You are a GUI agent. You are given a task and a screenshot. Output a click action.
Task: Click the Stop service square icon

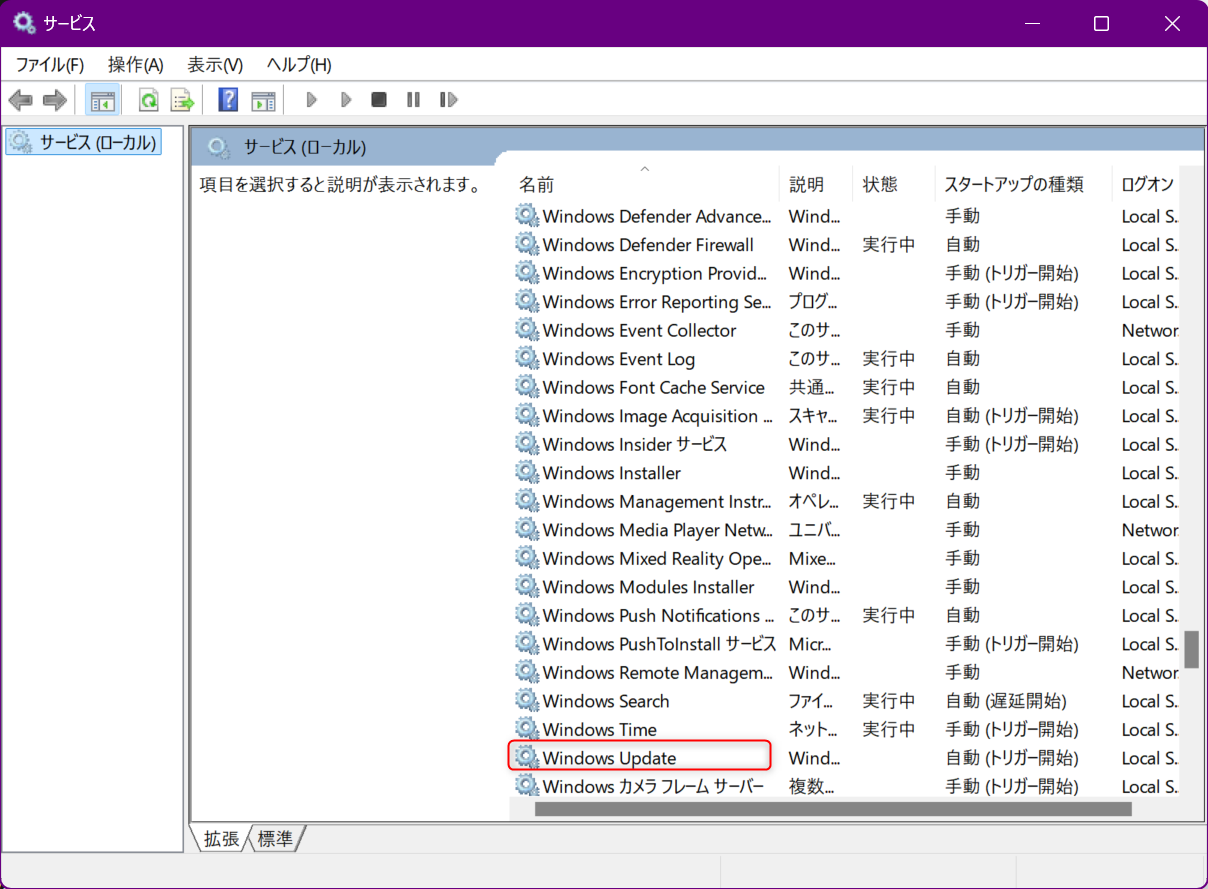[x=379, y=100]
